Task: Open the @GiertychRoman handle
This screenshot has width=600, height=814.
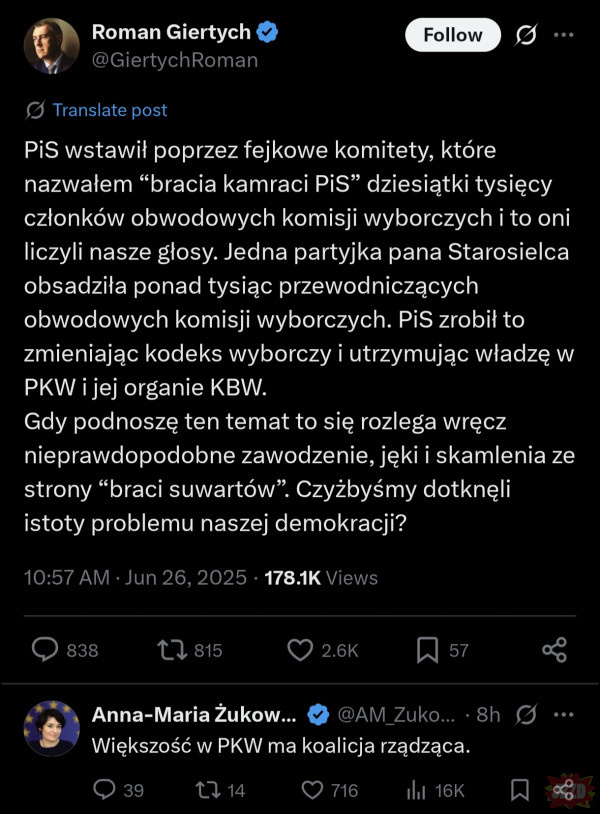Action: tap(175, 60)
